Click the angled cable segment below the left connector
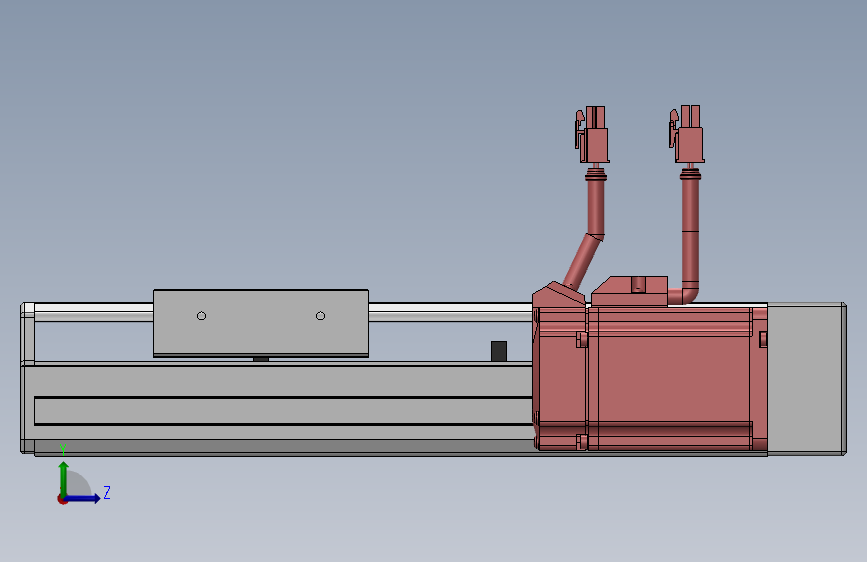867x562 pixels. pos(582,261)
